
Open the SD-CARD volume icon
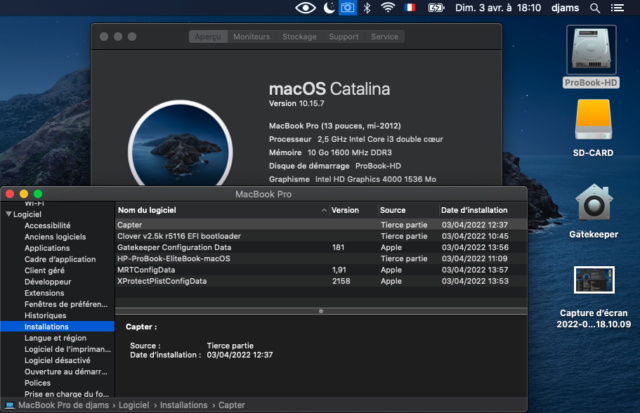pos(593,120)
